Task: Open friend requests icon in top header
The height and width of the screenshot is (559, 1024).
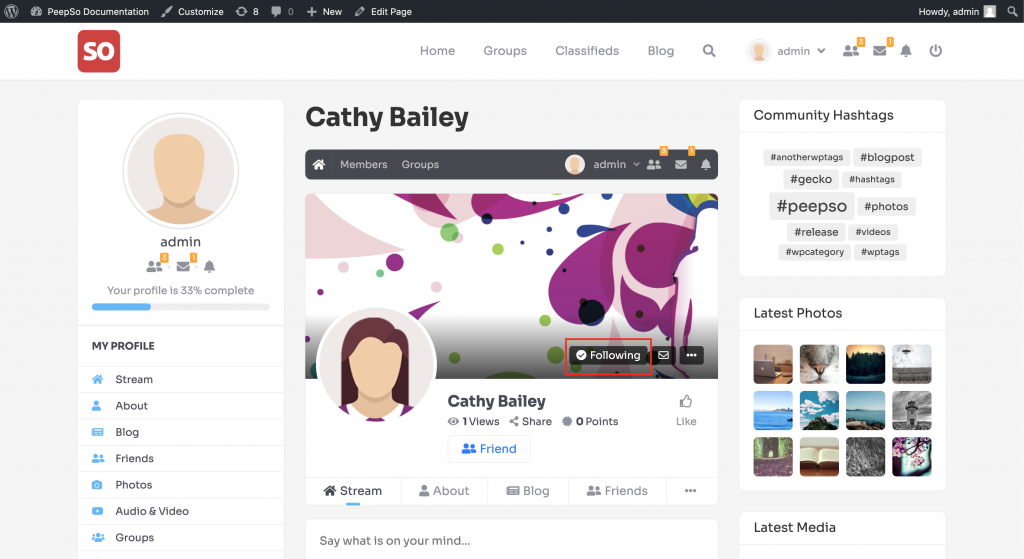Action: pyautogui.click(x=851, y=51)
